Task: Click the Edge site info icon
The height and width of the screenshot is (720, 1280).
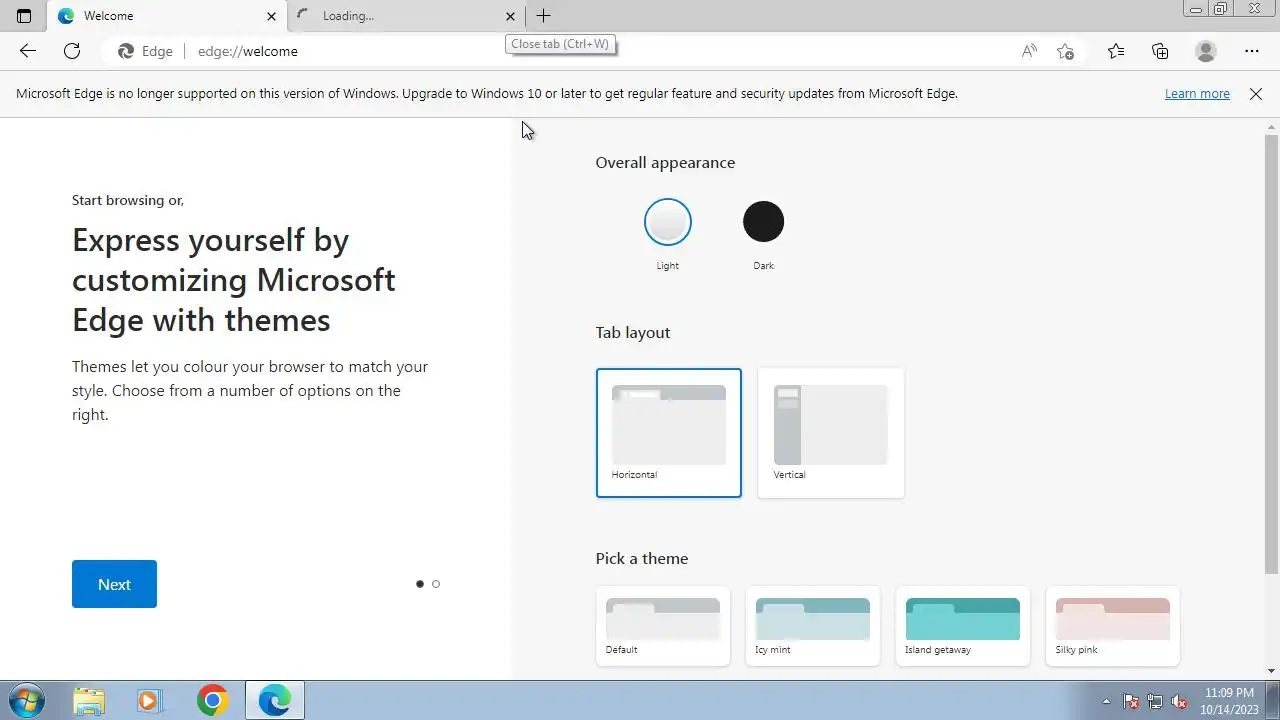Action: [x=145, y=51]
